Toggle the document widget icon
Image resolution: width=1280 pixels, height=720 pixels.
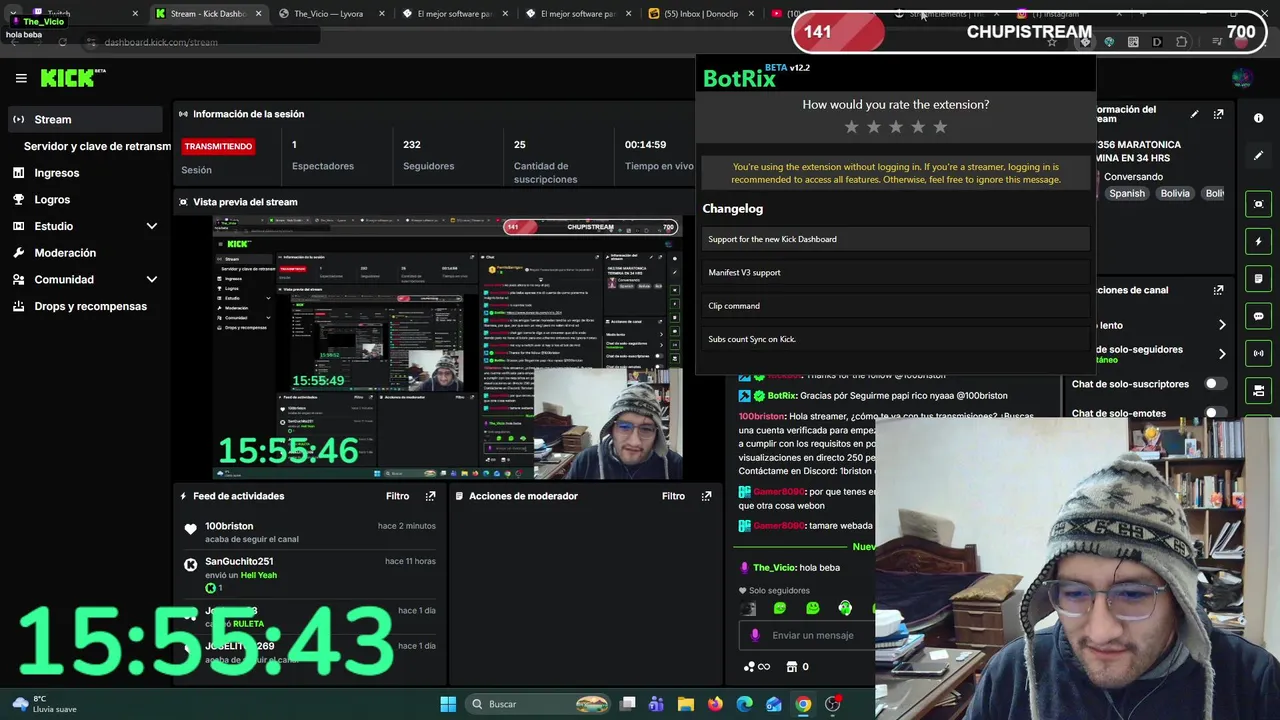tap(1258, 279)
